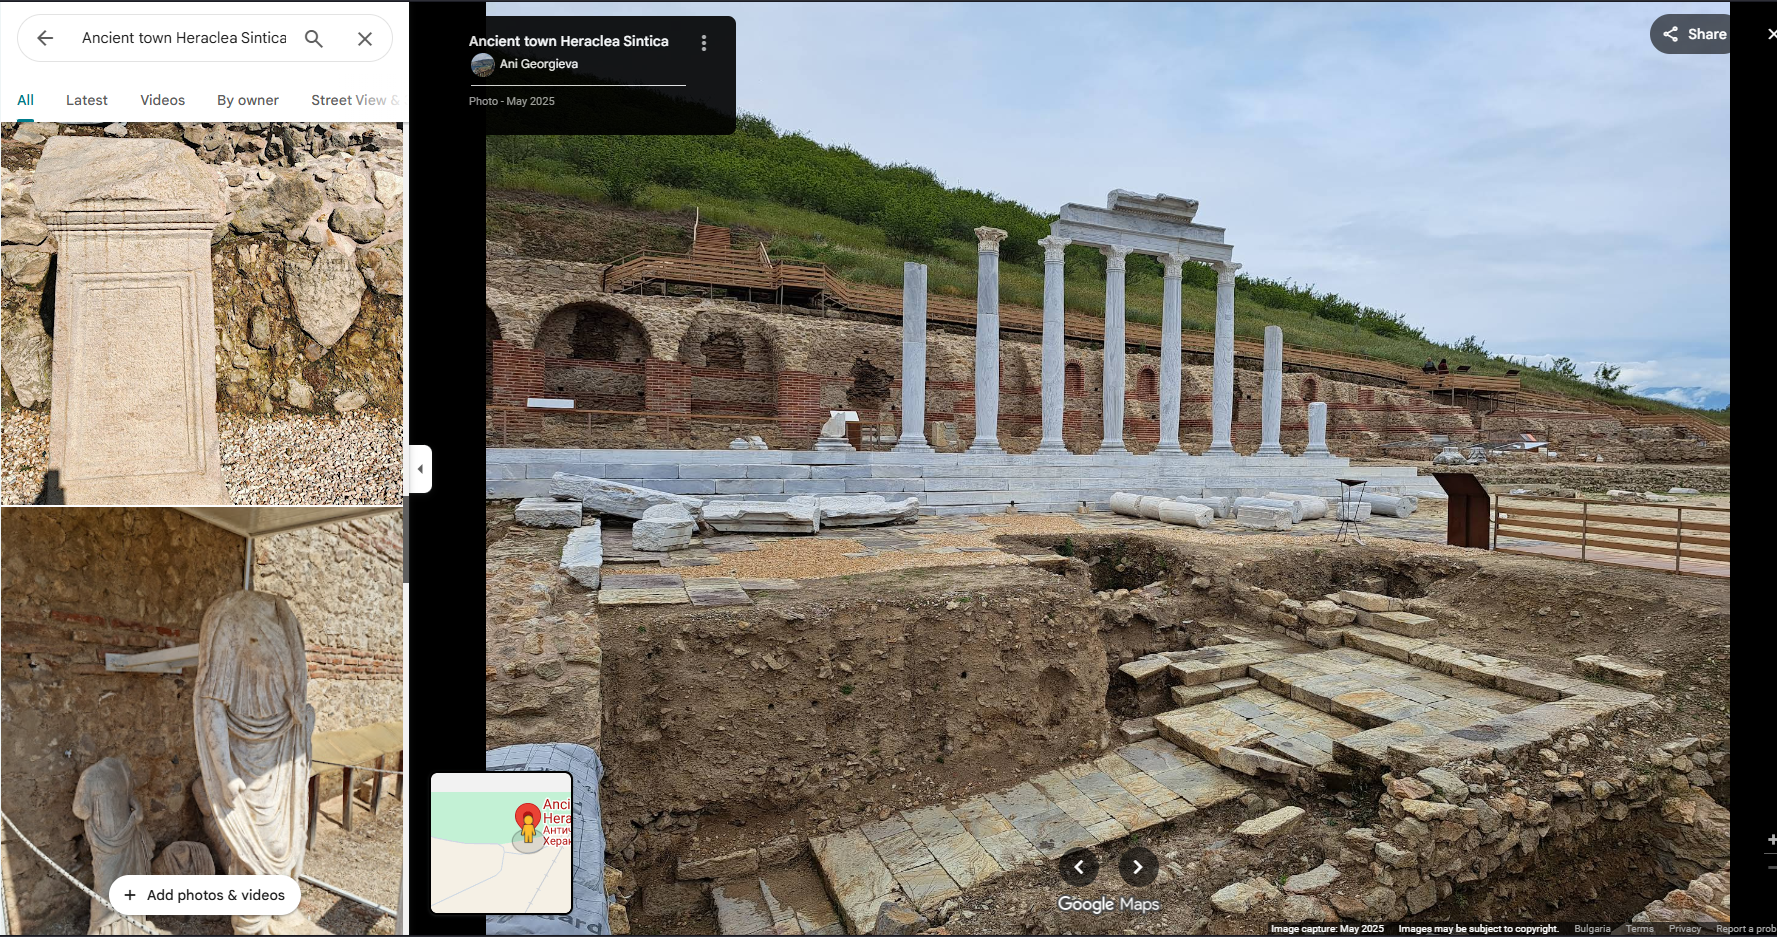
Task: Advance to the next photo
Action: 1138,867
